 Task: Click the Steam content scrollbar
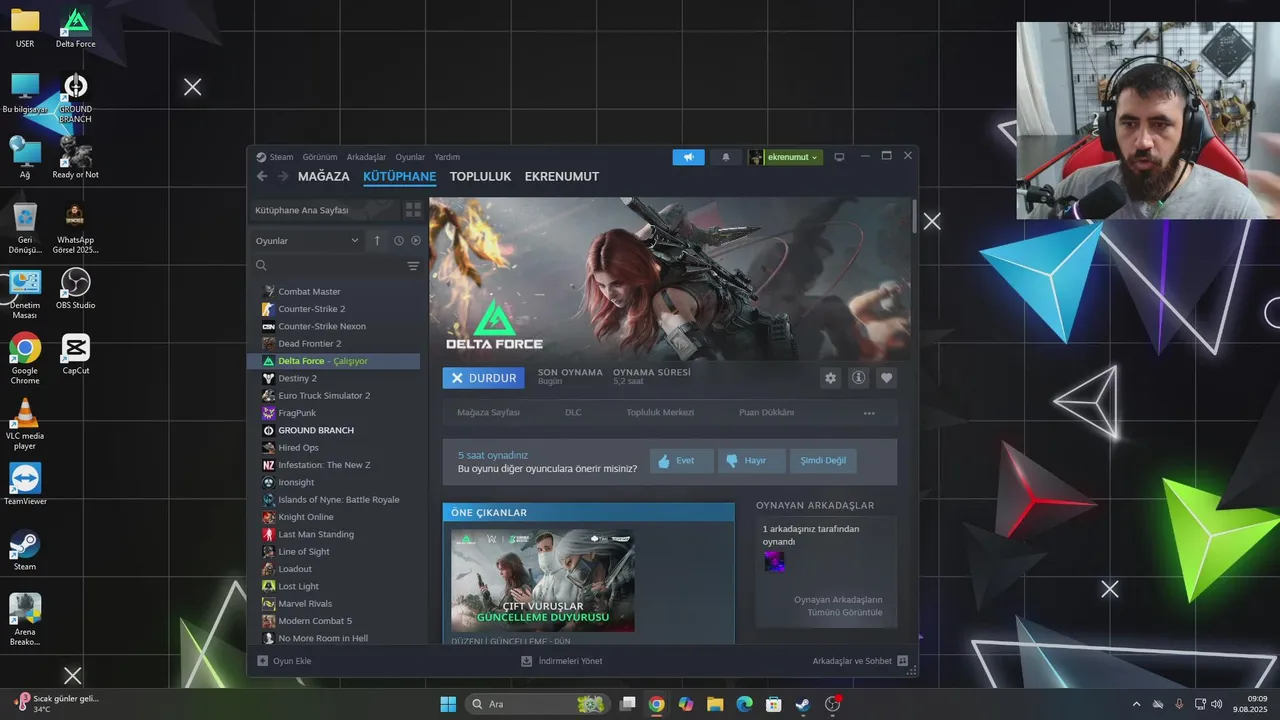click(x=914, y=216)
